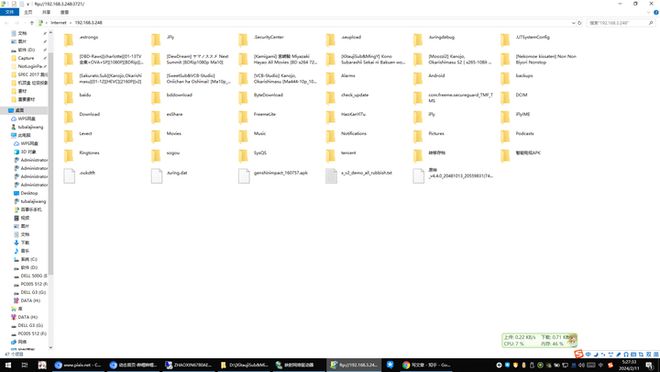Image resolution: width=660 pixels, height=372 pixels.
Task: Select the genshinimpact apk file
Action: tap(273, 176)
